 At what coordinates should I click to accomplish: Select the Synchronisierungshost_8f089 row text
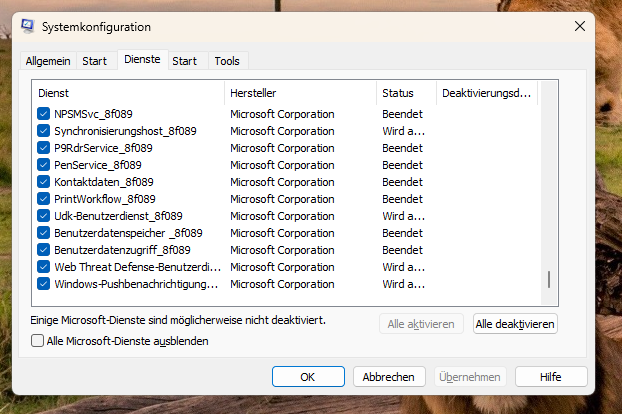tap(125, 131)
